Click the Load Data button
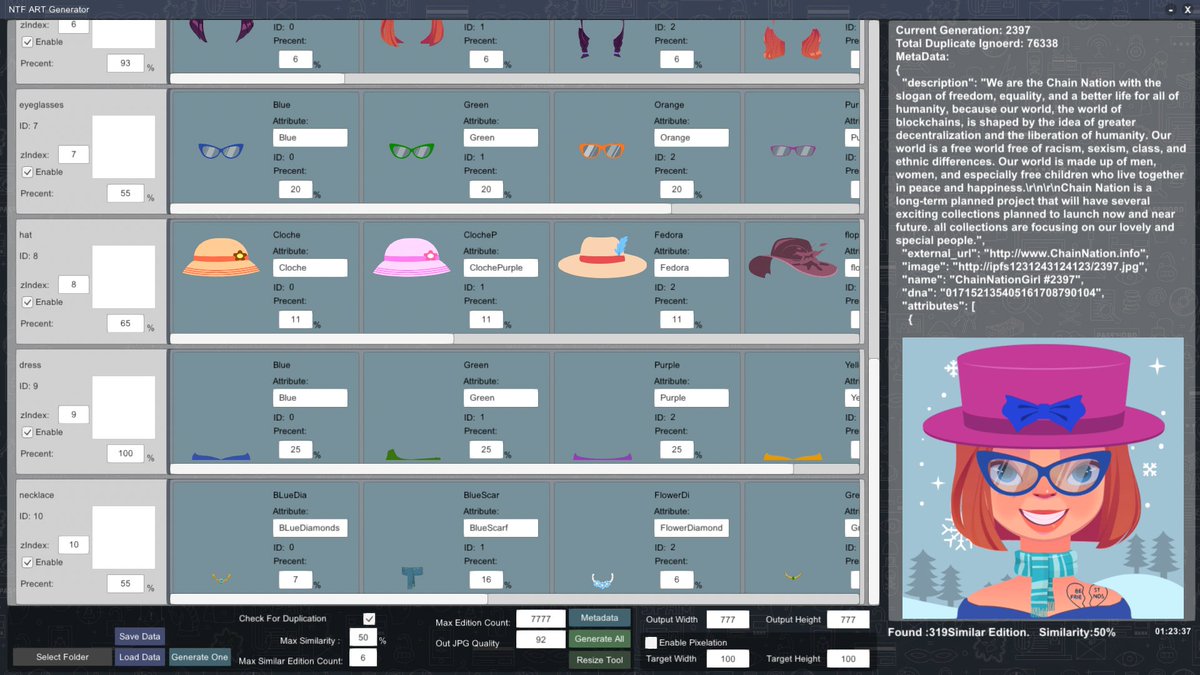This screenshot has width=1200, height=675. click(x=139, y=657)
